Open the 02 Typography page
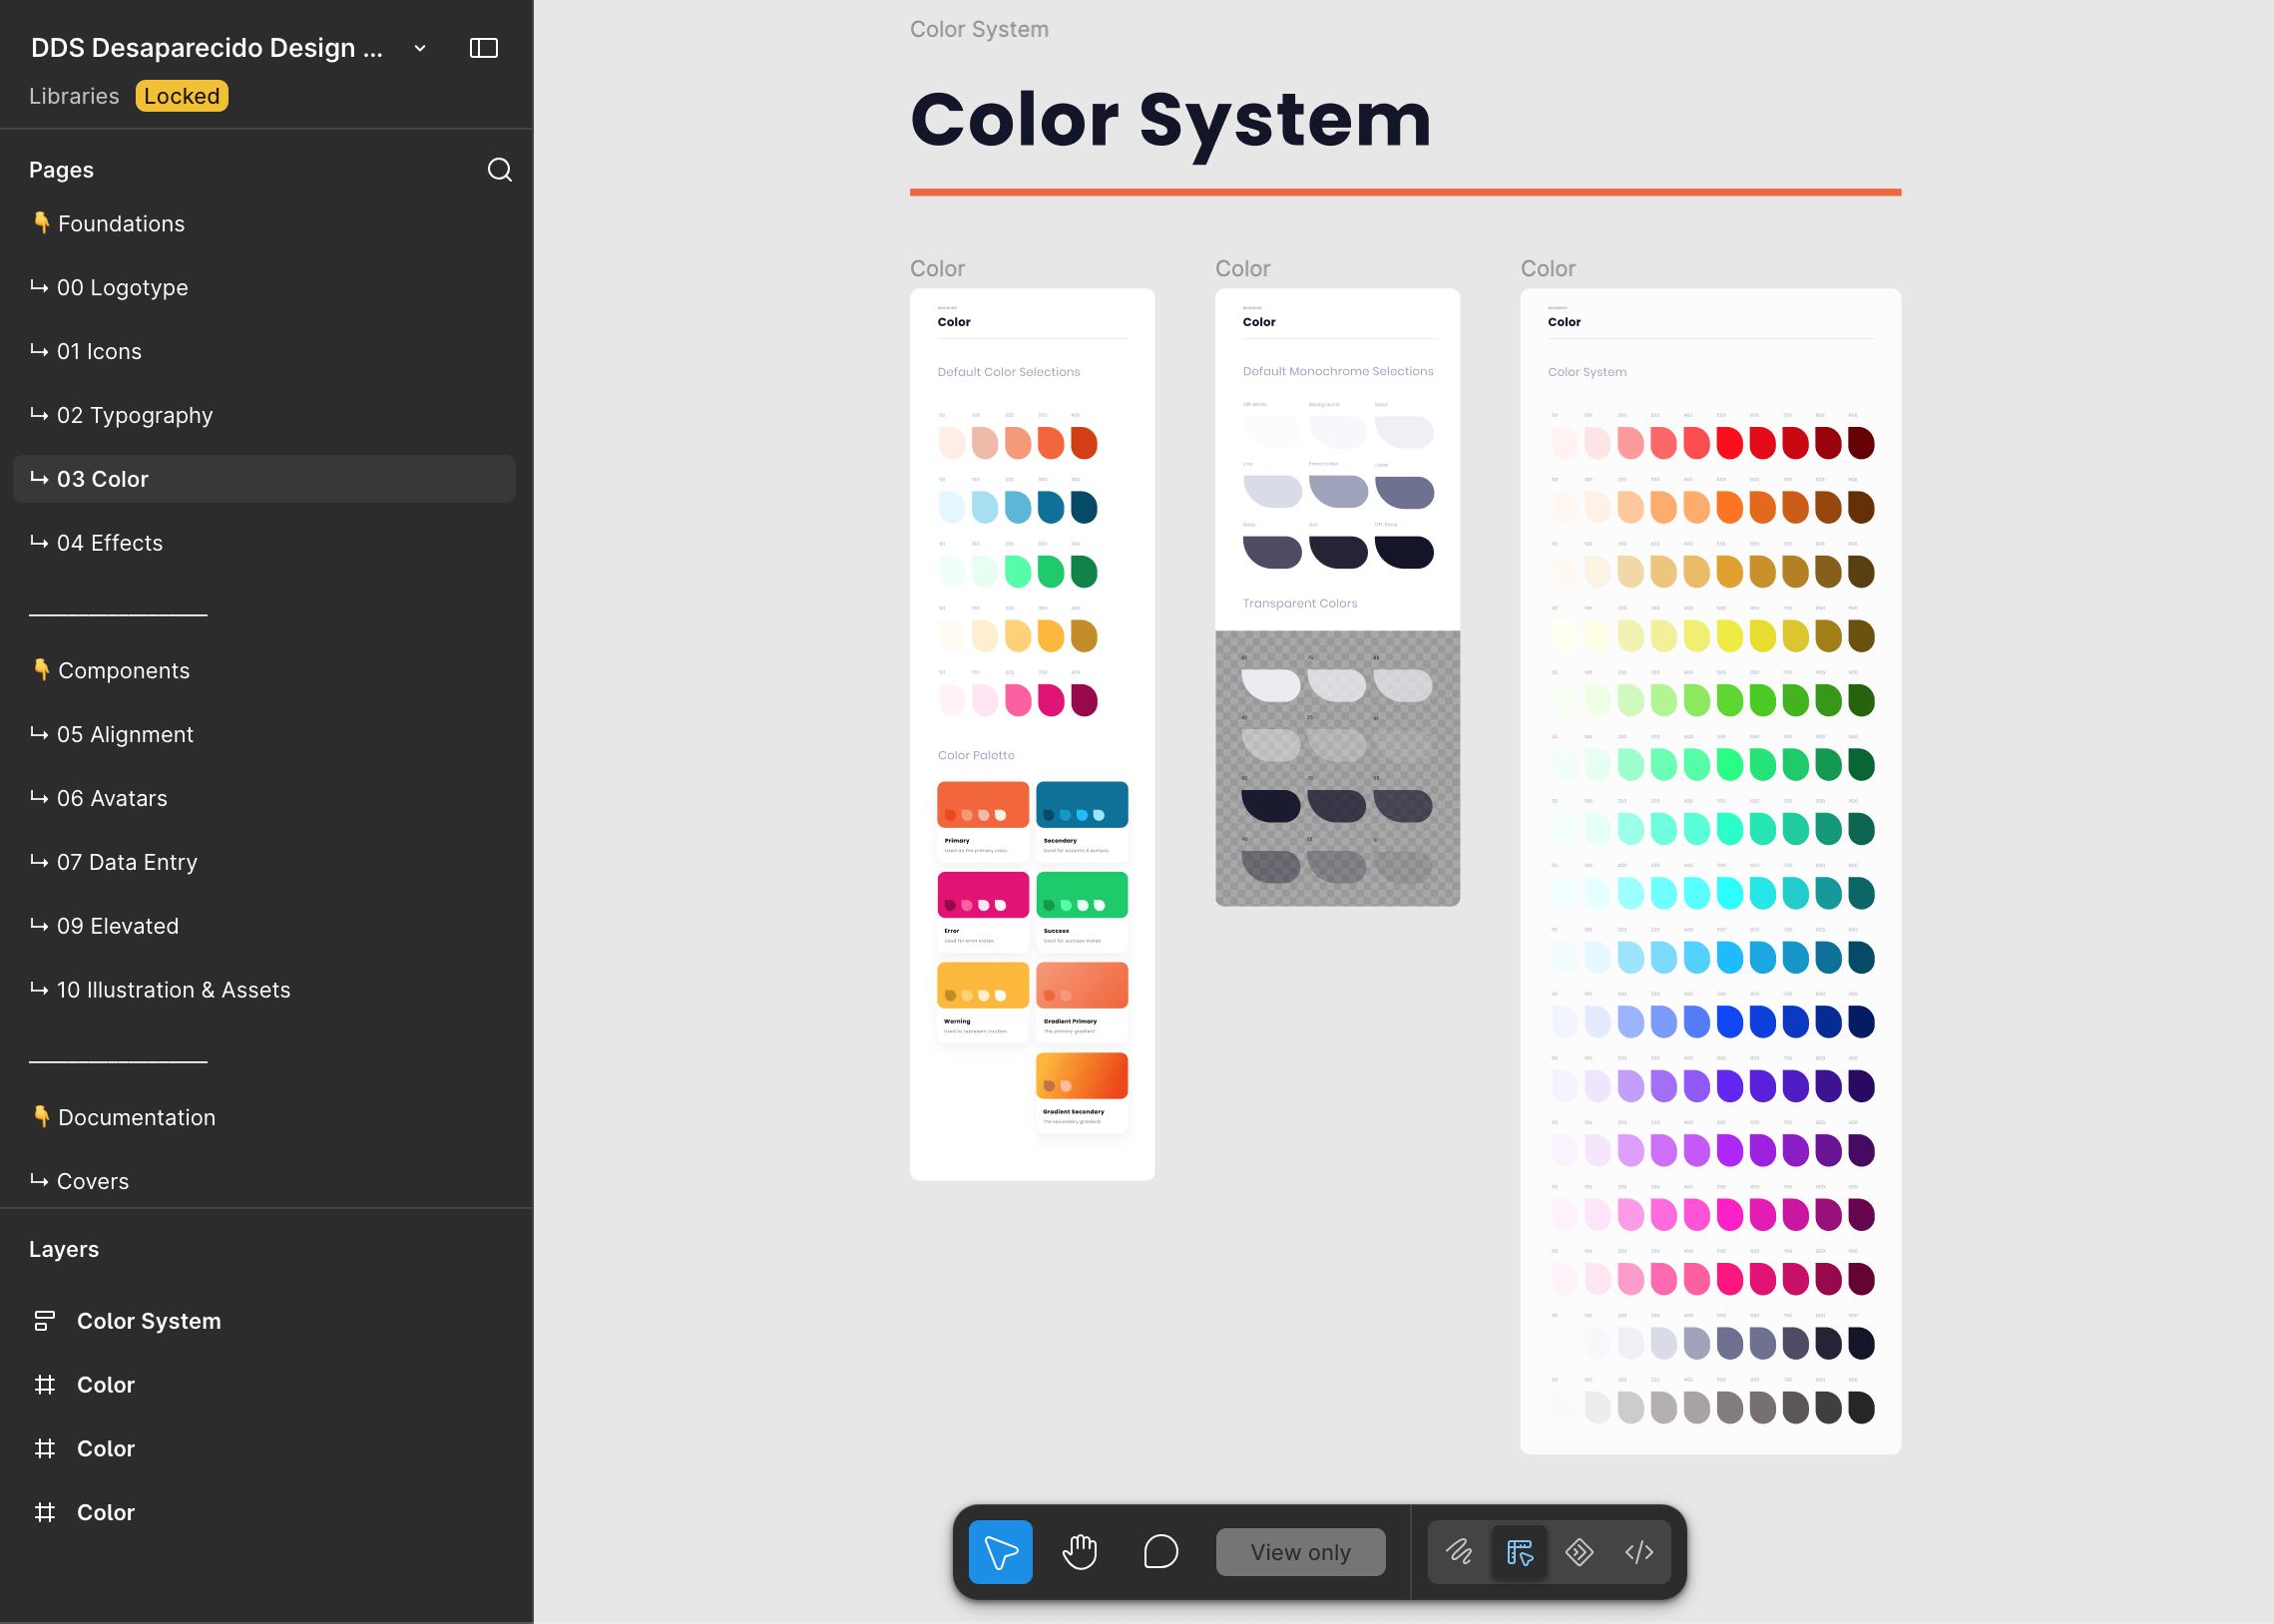 [264, 415]
